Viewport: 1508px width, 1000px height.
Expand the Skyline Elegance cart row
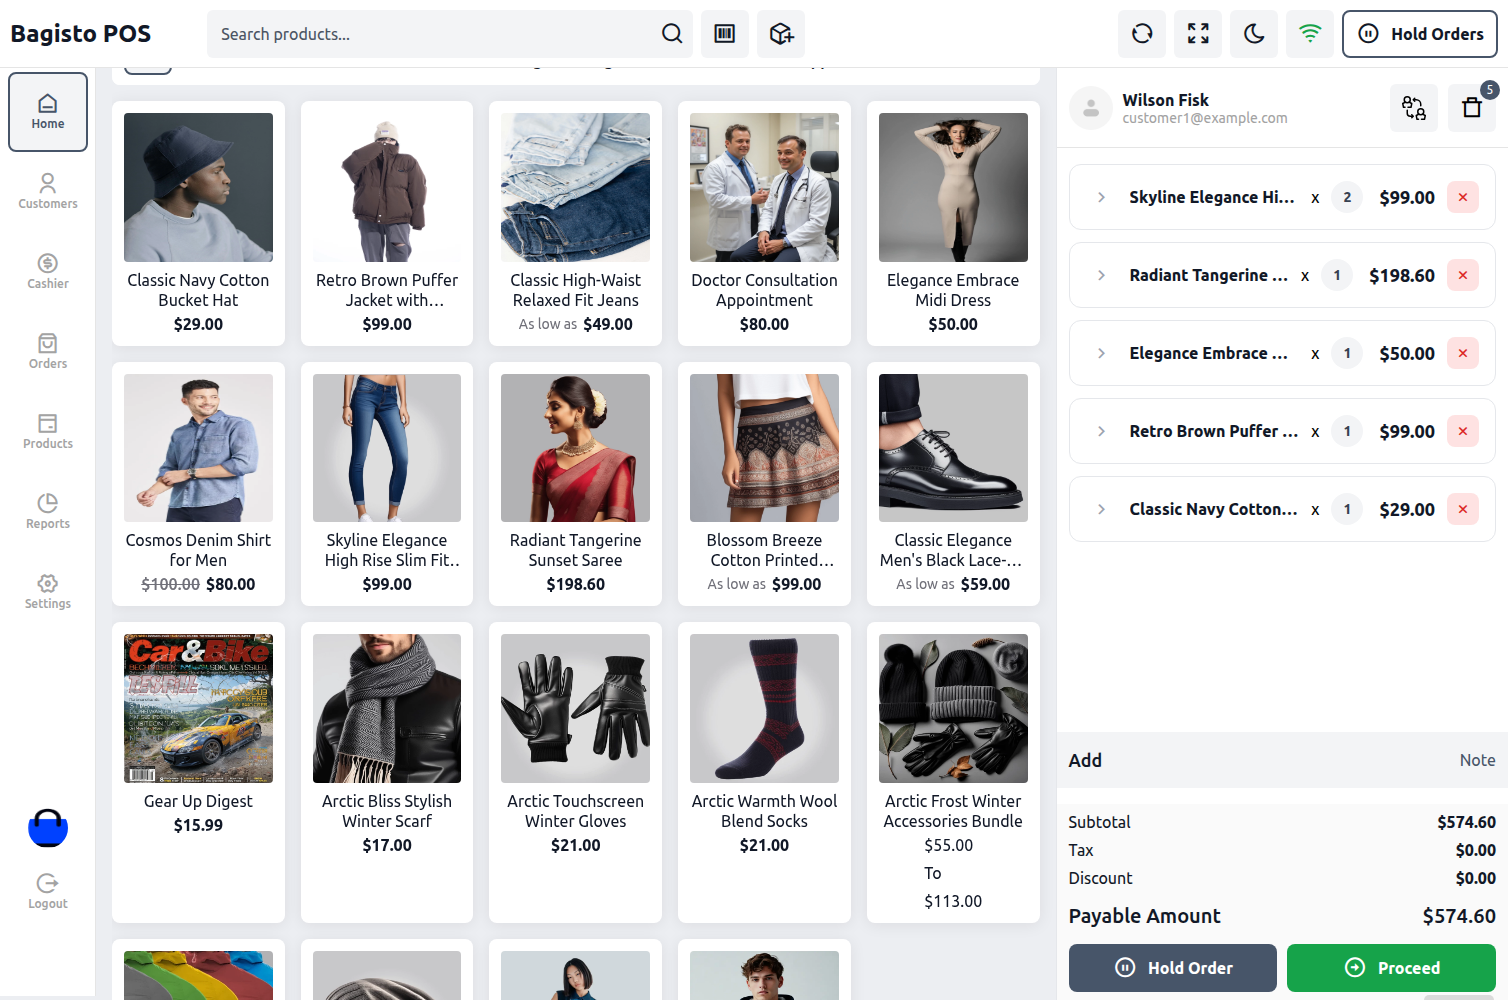point(1101,197)
